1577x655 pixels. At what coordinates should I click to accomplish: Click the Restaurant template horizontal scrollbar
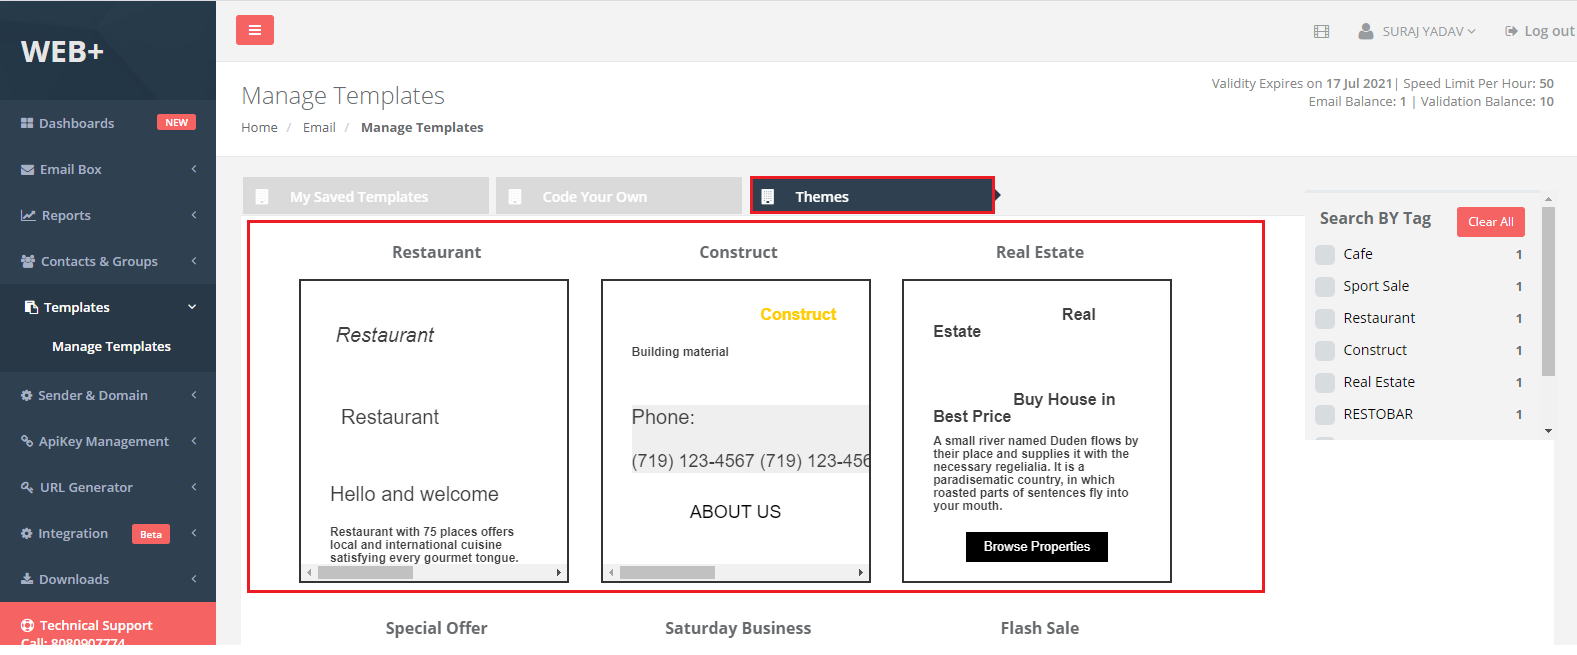(434, 573)
